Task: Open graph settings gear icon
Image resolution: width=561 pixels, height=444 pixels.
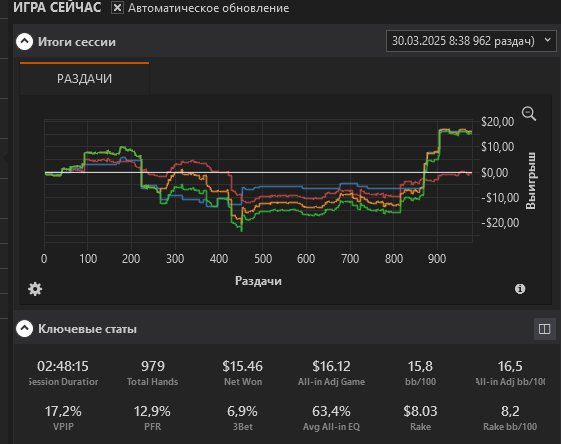Action: pos(35,289)
